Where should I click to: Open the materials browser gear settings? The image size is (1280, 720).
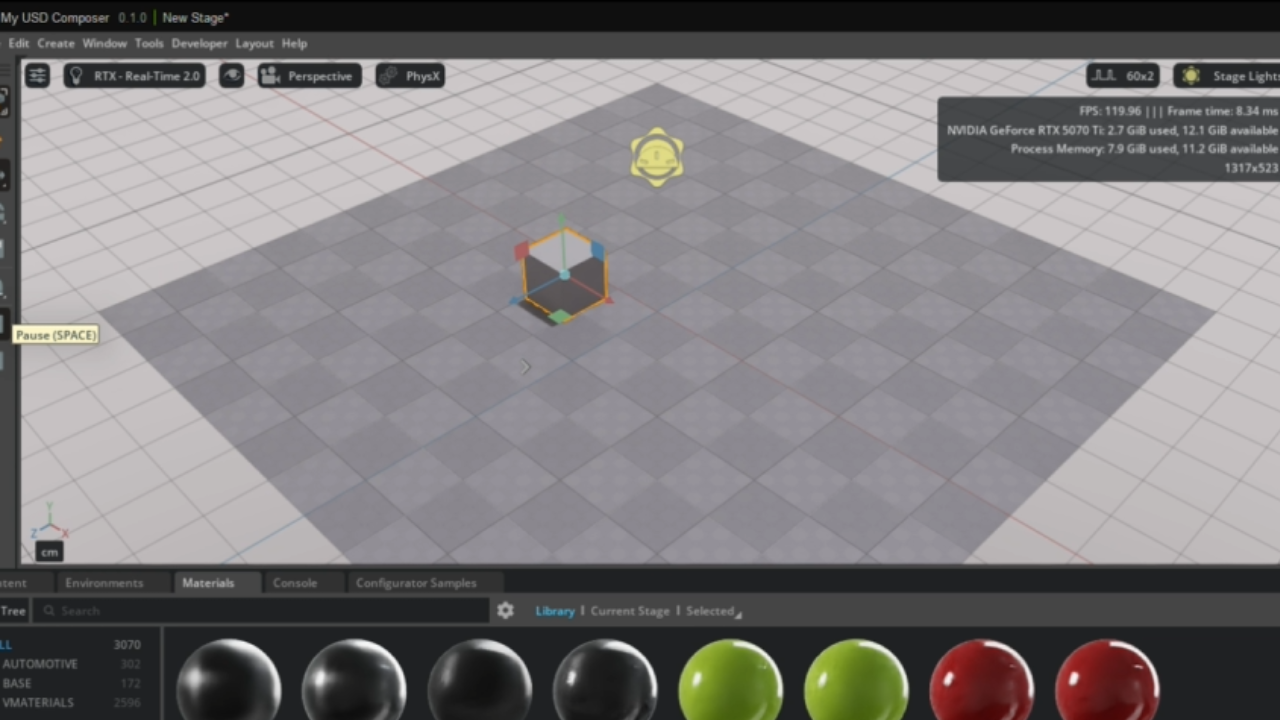coord(505,610)
